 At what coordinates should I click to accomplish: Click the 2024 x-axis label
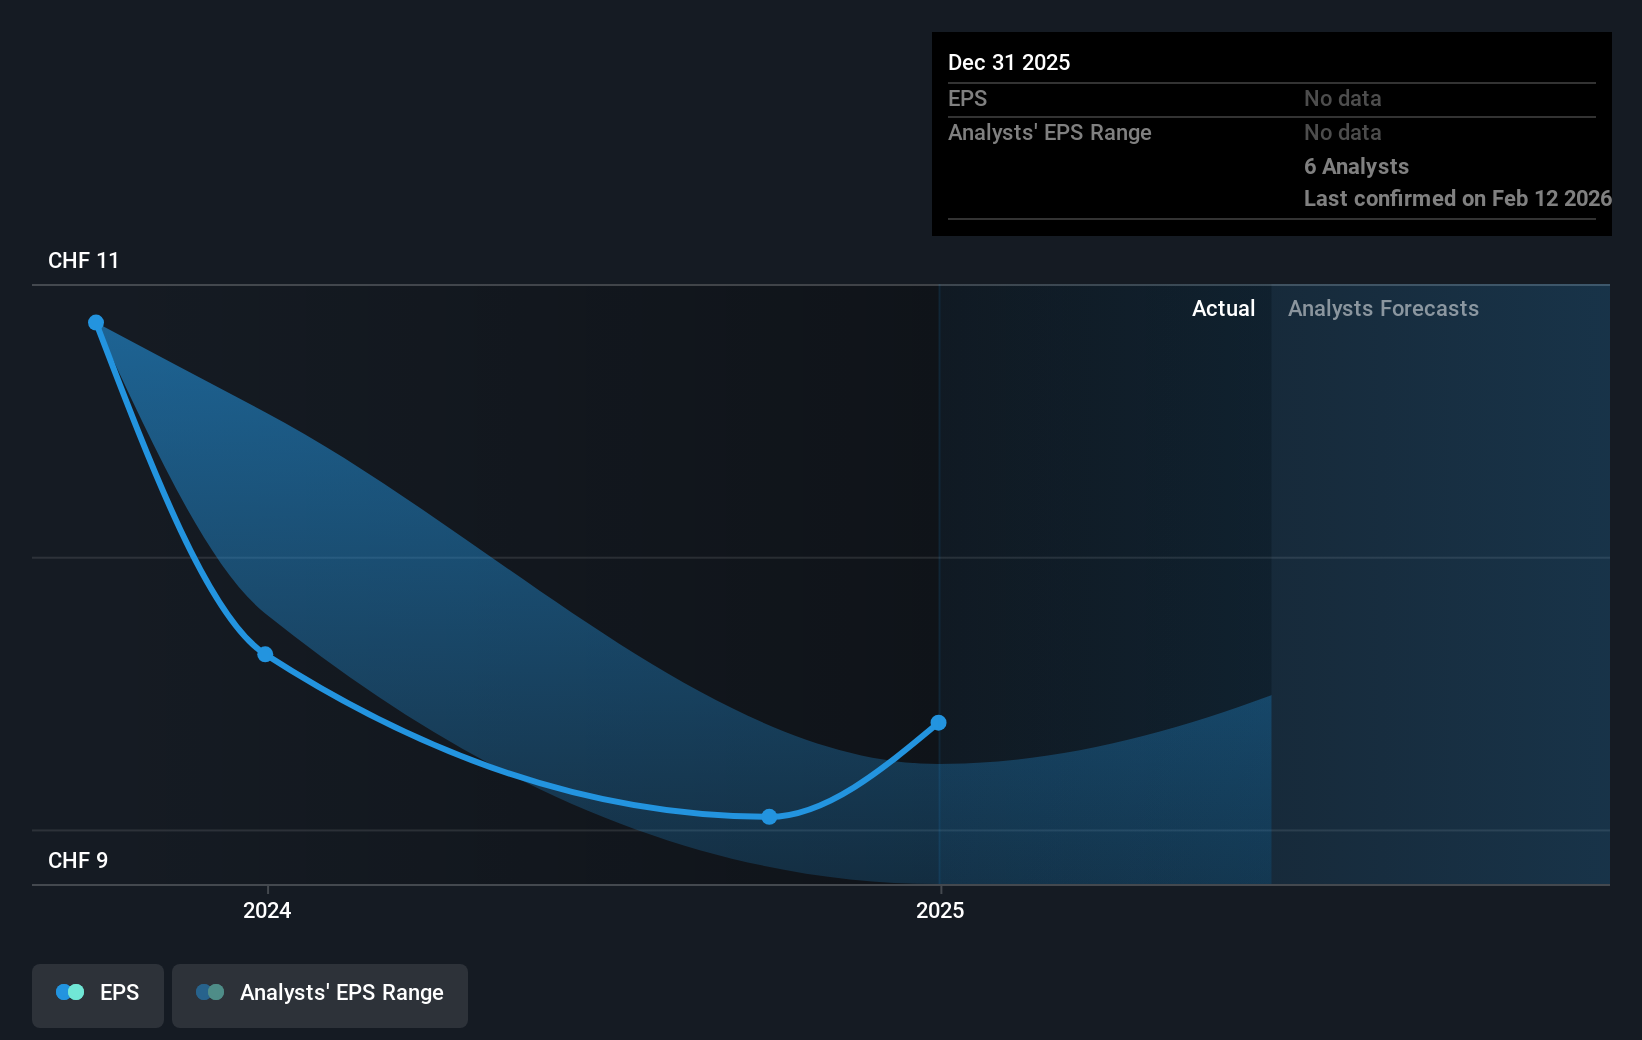(x=267, y=910)
